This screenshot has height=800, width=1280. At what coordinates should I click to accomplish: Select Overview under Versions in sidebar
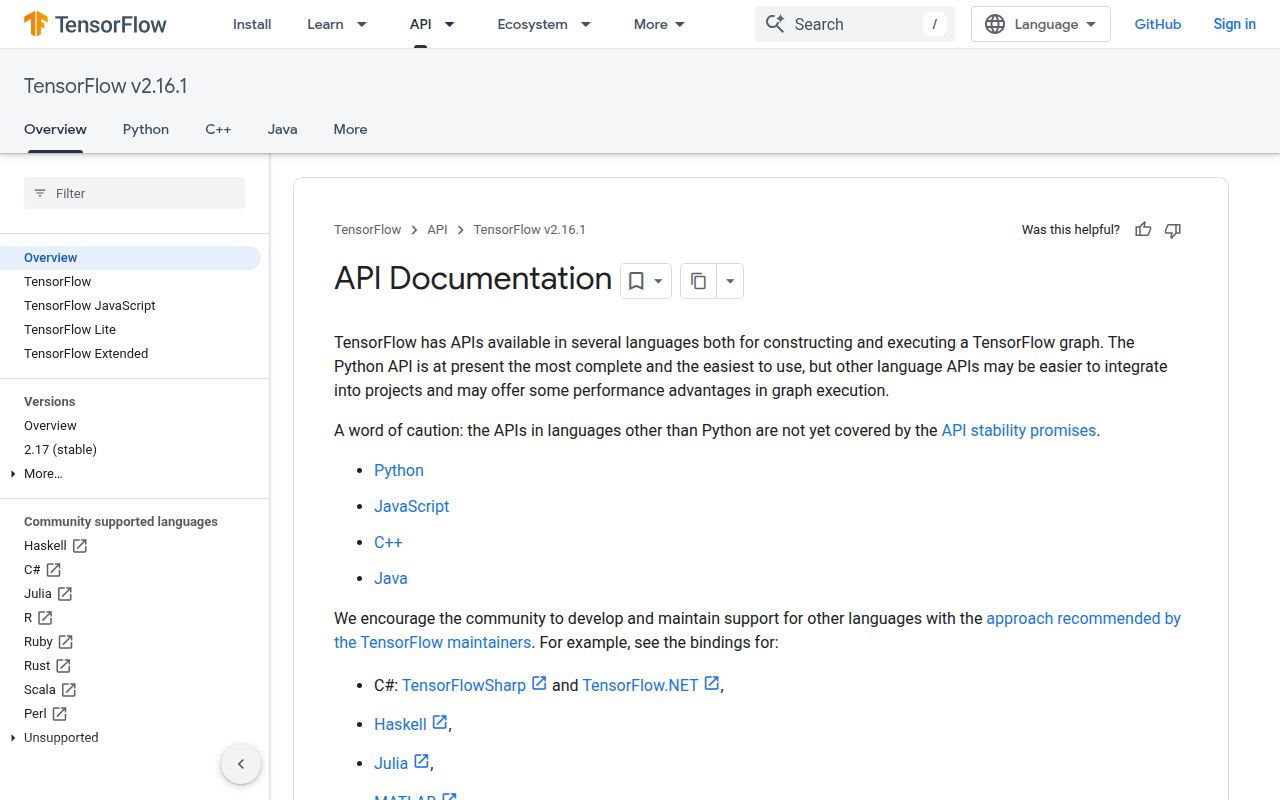tap(50, 426)
